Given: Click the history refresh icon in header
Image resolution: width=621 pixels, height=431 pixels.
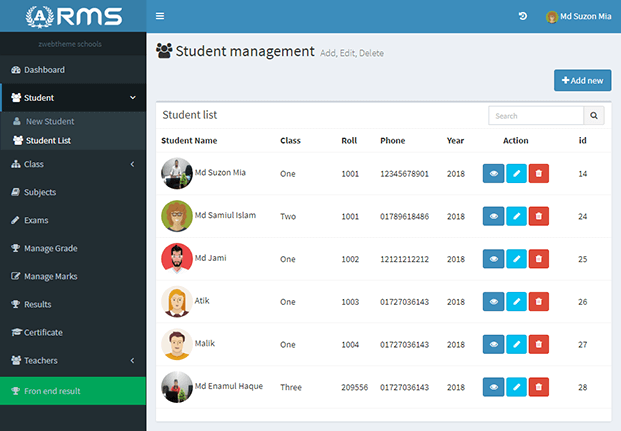Looking at the screenshot, I should tap(523, 16).
